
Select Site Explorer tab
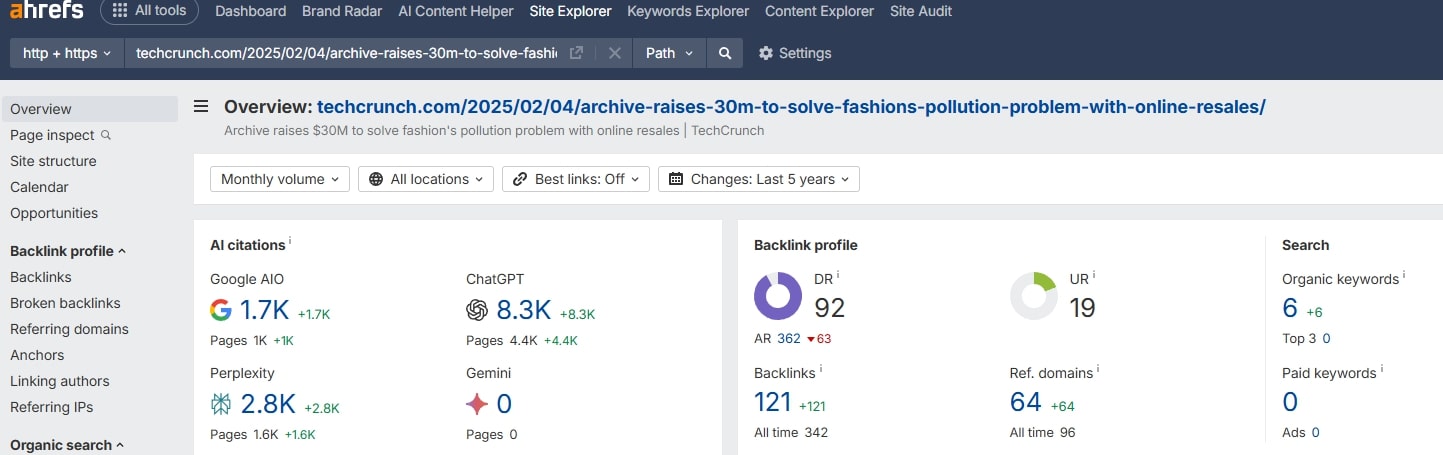pos(570,11)
